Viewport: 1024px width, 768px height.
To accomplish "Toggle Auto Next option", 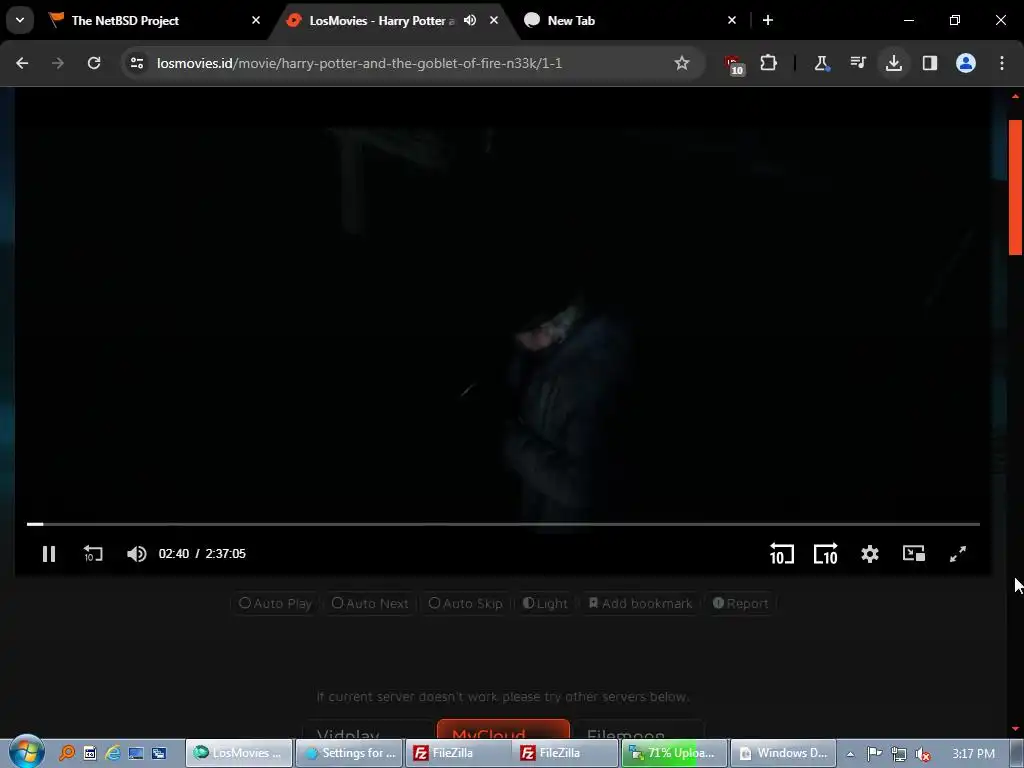I will (370, 603).
